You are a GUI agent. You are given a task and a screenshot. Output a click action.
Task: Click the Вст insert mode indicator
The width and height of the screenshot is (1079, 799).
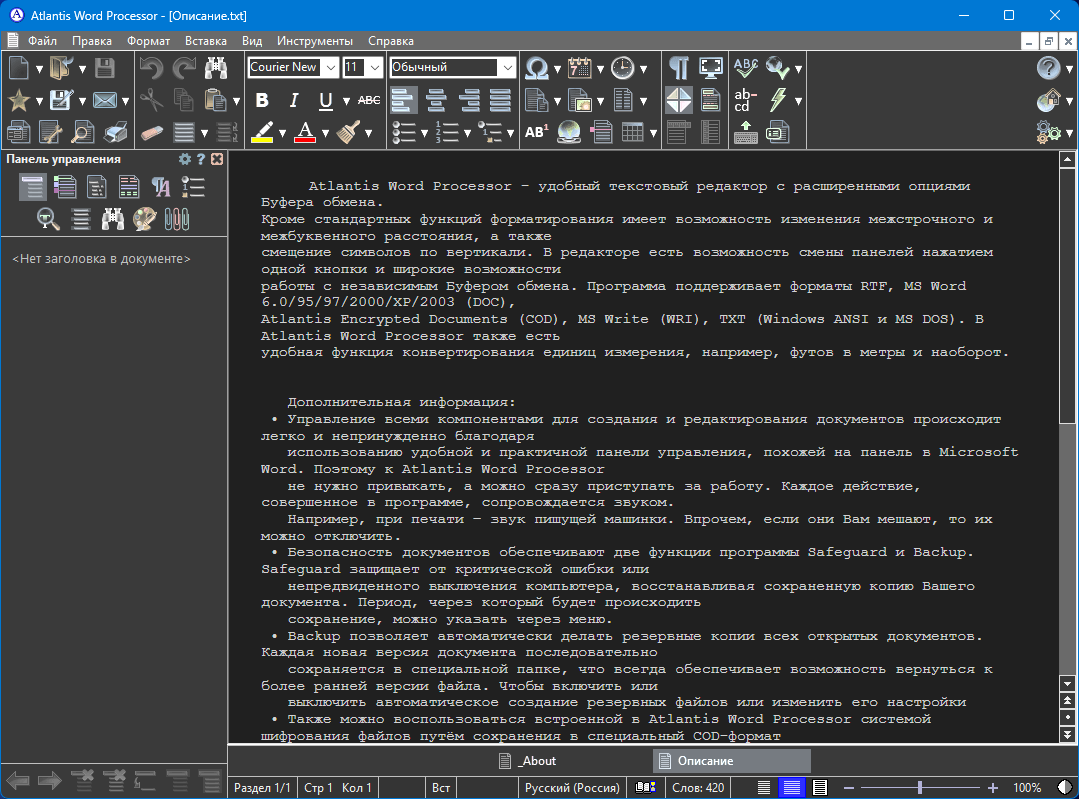(441, 788)
